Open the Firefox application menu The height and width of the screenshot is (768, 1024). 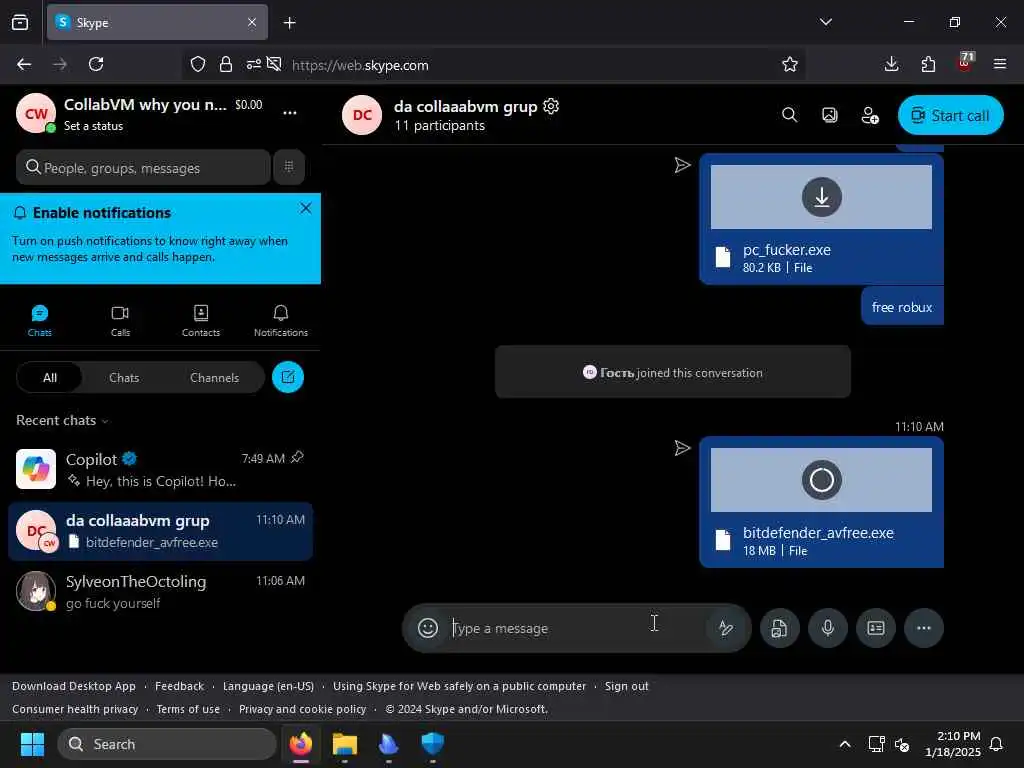pos(1000,64)
